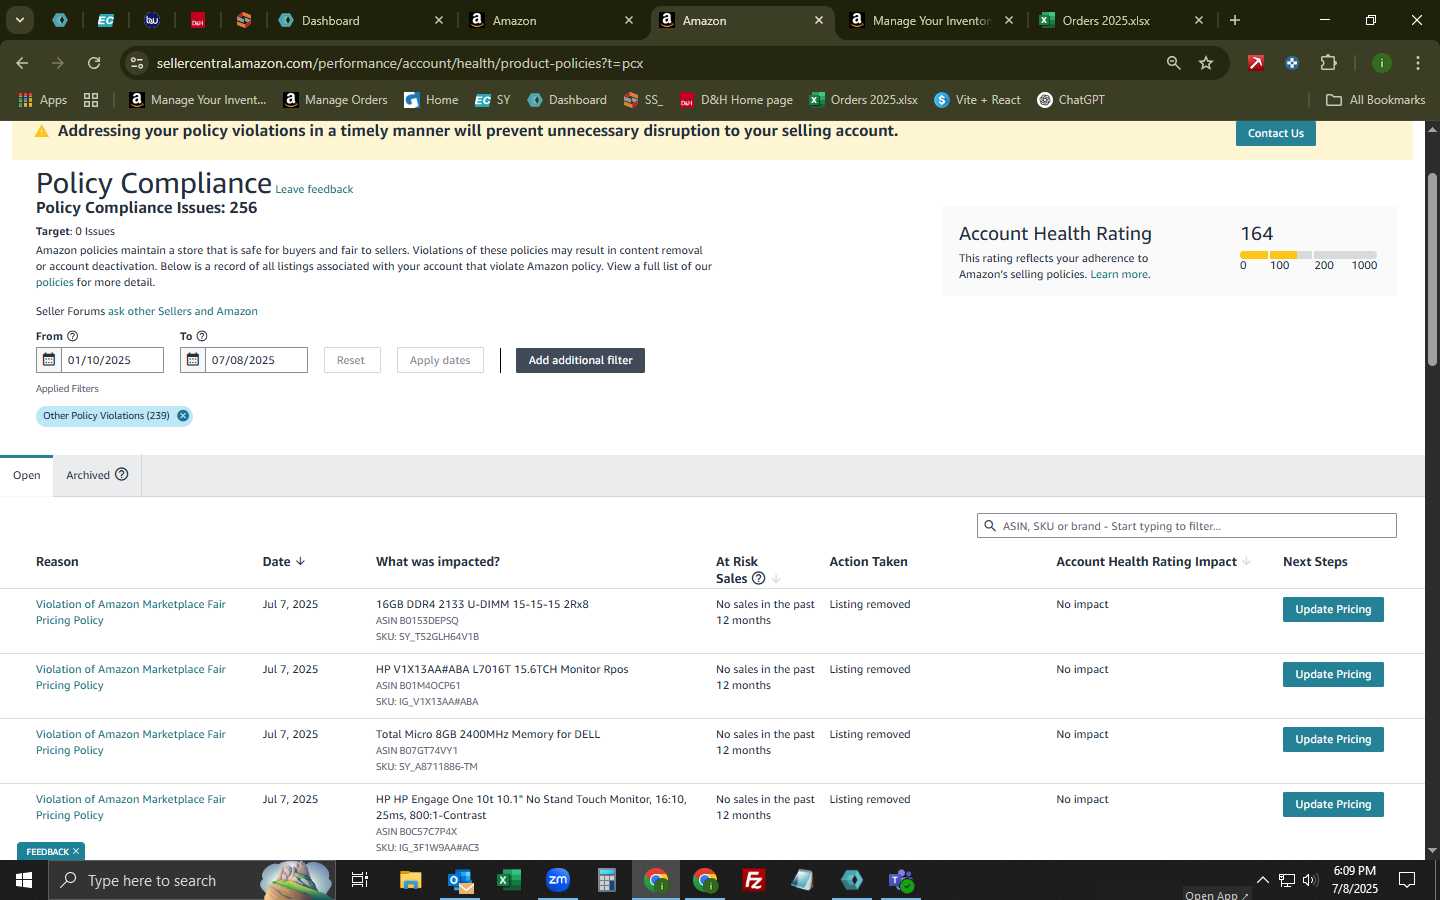Open the Vite + React bookmark

point(977,100)
